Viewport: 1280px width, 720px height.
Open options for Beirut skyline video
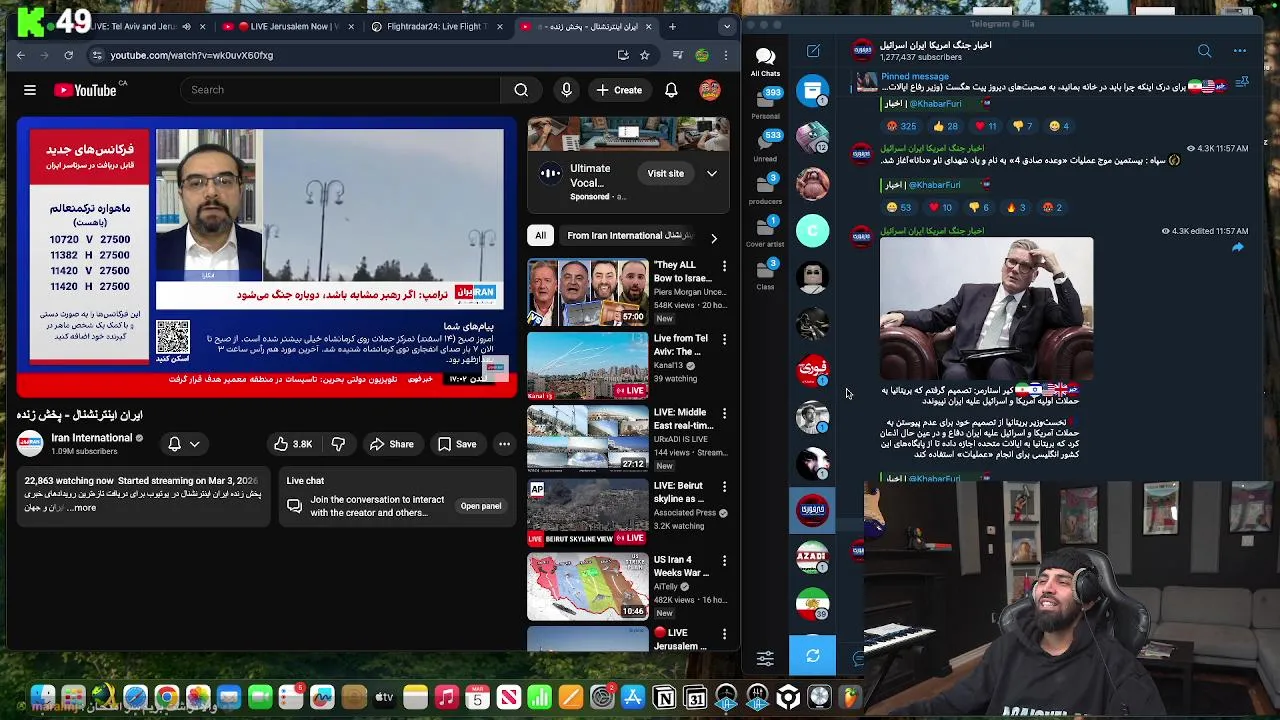724,486
